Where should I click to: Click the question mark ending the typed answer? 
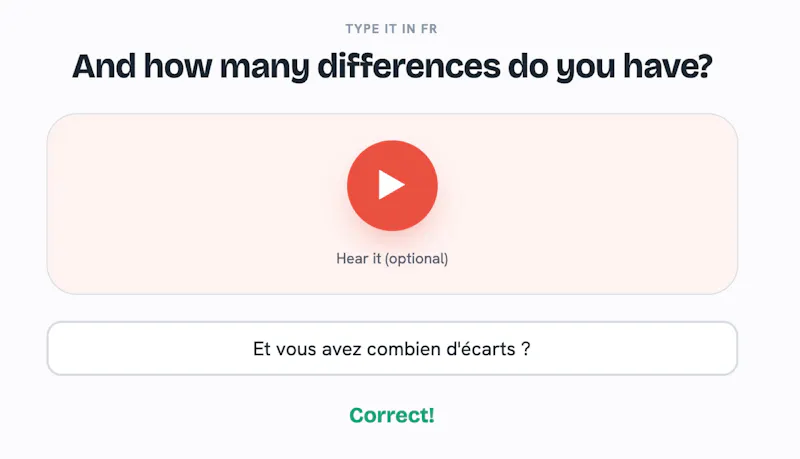point(526,349)
